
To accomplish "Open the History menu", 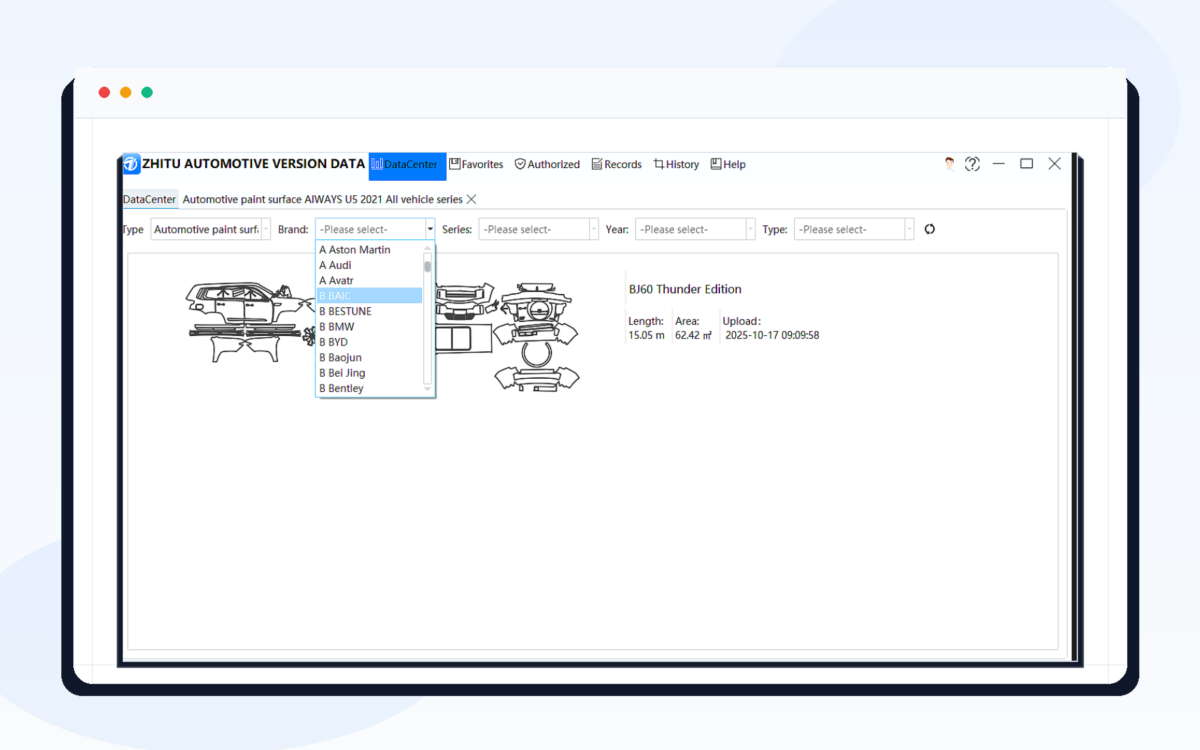I will [676, 164].
